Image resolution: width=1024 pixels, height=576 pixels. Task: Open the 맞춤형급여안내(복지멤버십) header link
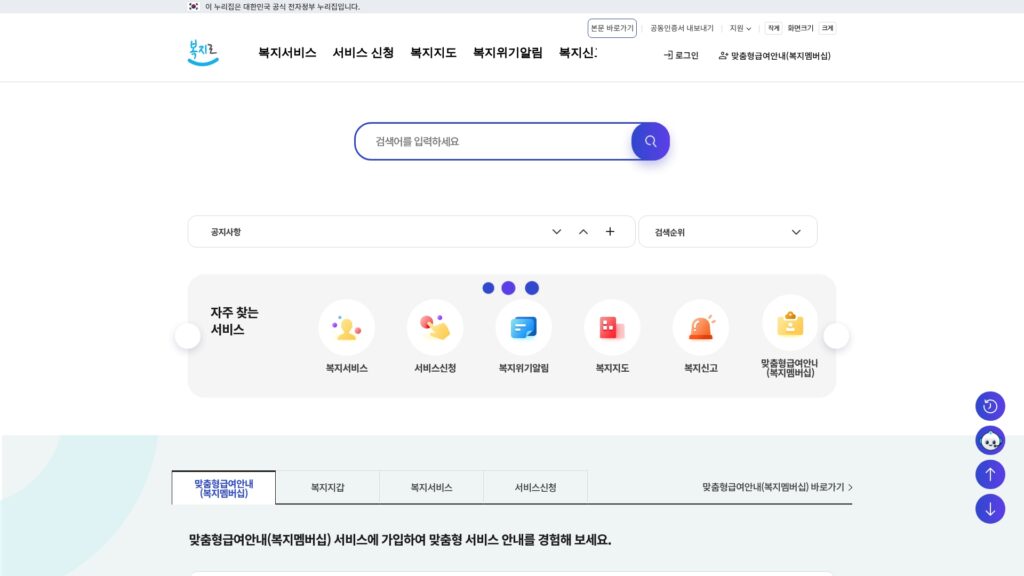pyautogui.click(x=775, y=56)
